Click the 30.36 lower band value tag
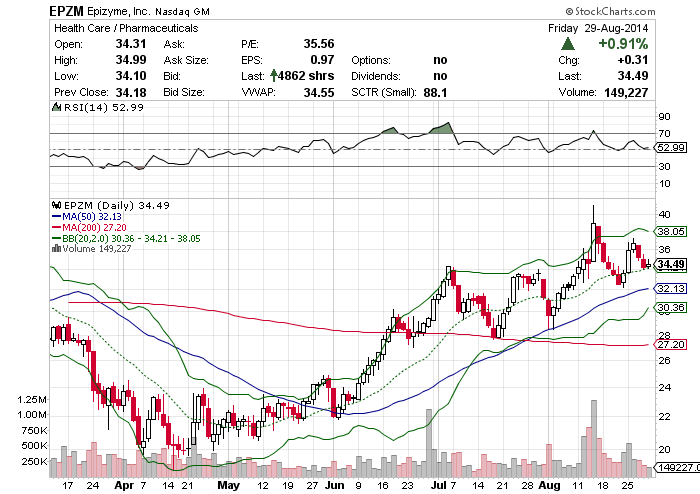This screenshot has height=494, width=700. 671,307
